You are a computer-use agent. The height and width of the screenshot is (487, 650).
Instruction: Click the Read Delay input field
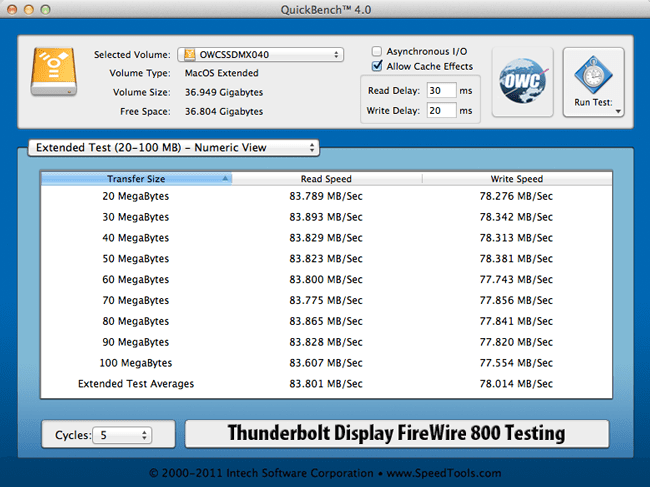(x=440, y=89)
